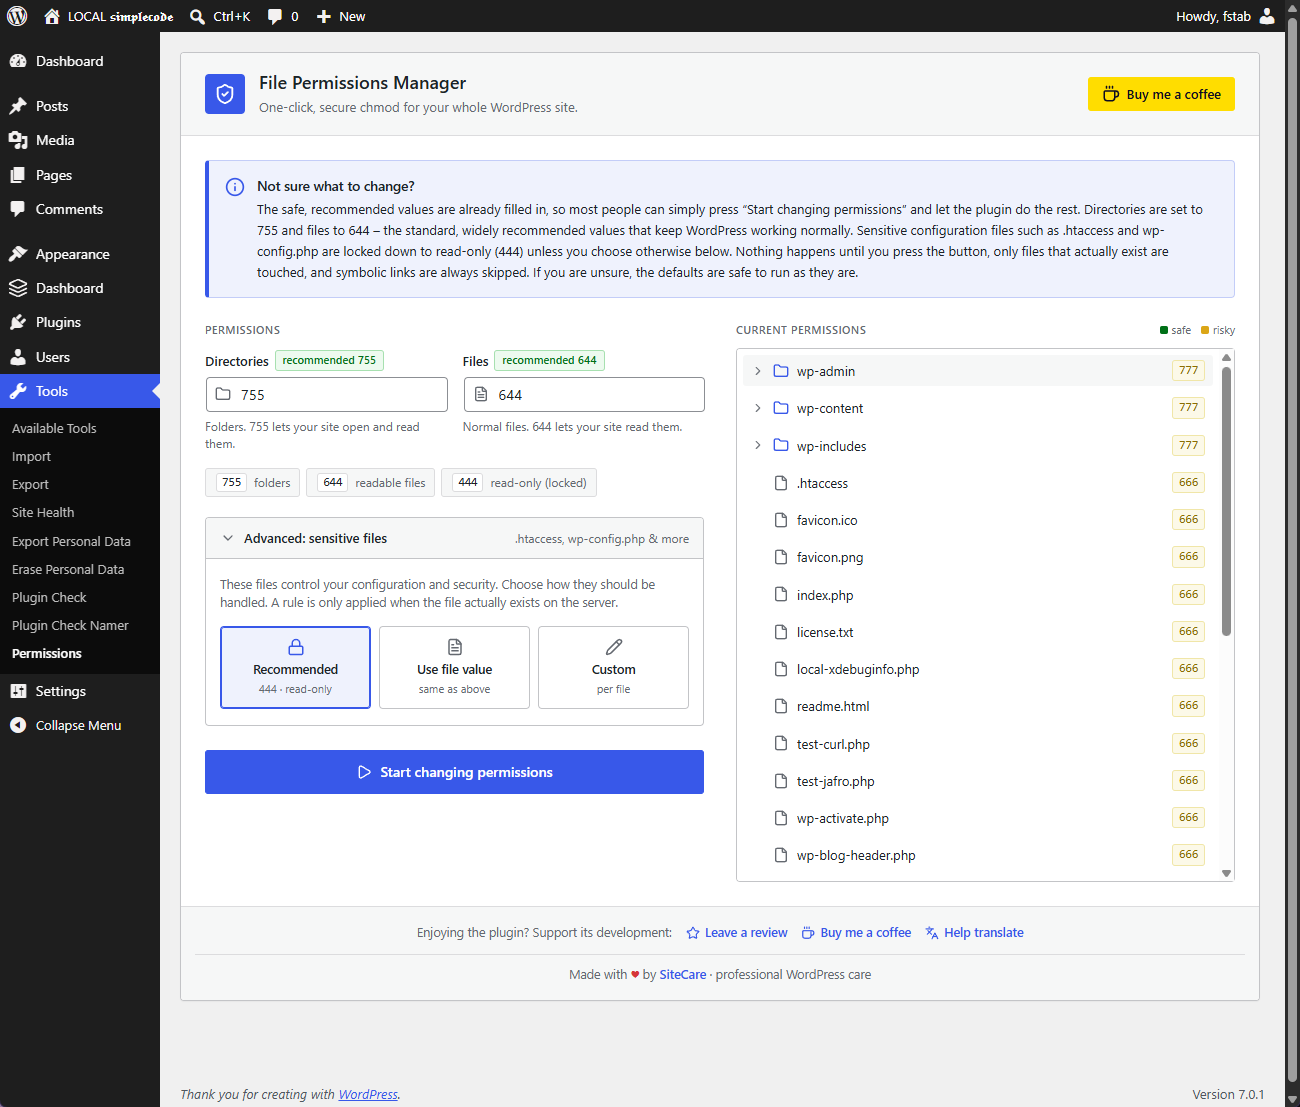Click the yellow Buy me a coffee button
This screenshot has height=1107, width=1300.
click(1161, 94)
